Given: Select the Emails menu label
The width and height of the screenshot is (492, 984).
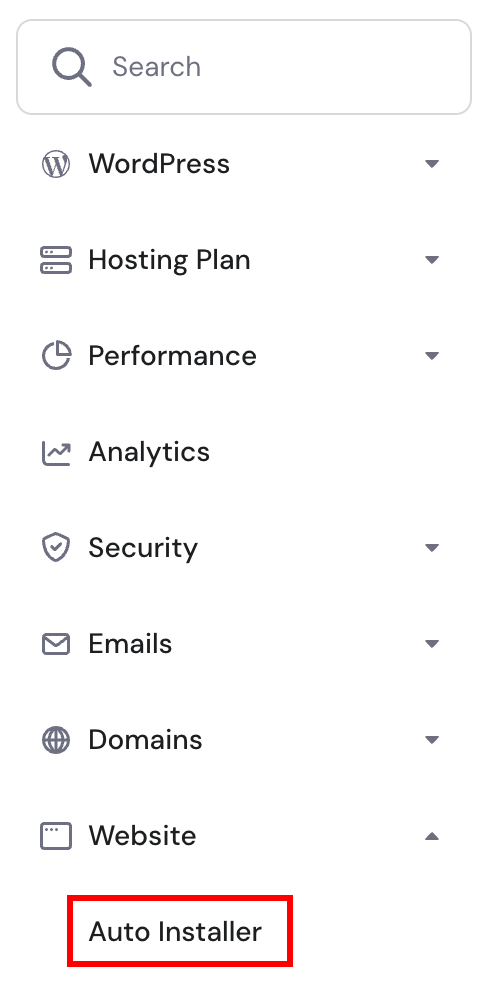Looking at the screenshot, I should pos(131,644).
